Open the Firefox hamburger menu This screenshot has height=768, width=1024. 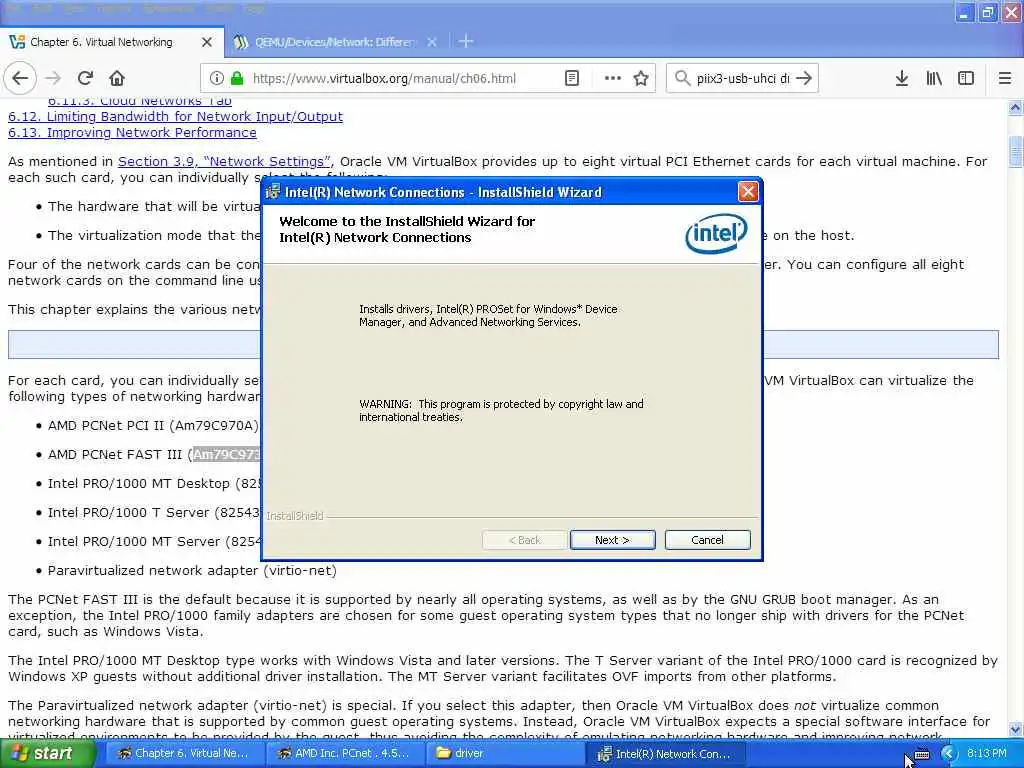click(1005, 78)
